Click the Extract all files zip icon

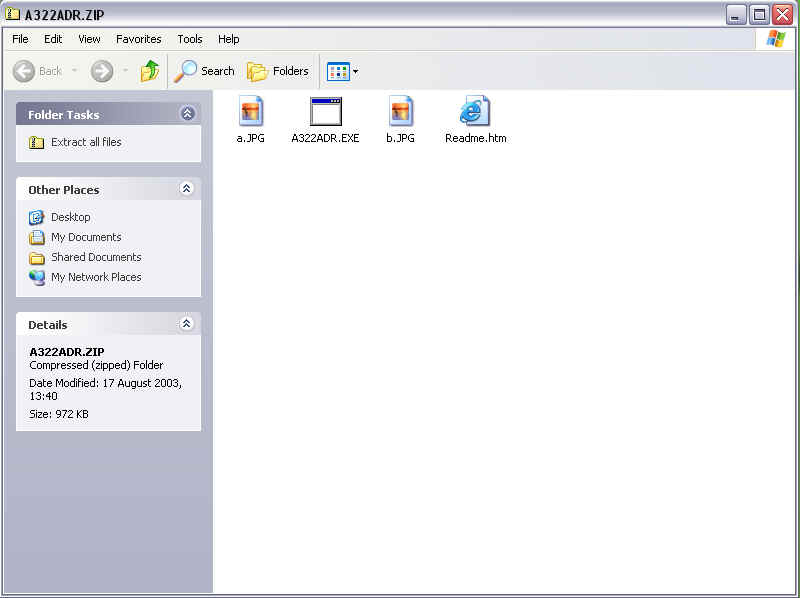tap(36, 142)
